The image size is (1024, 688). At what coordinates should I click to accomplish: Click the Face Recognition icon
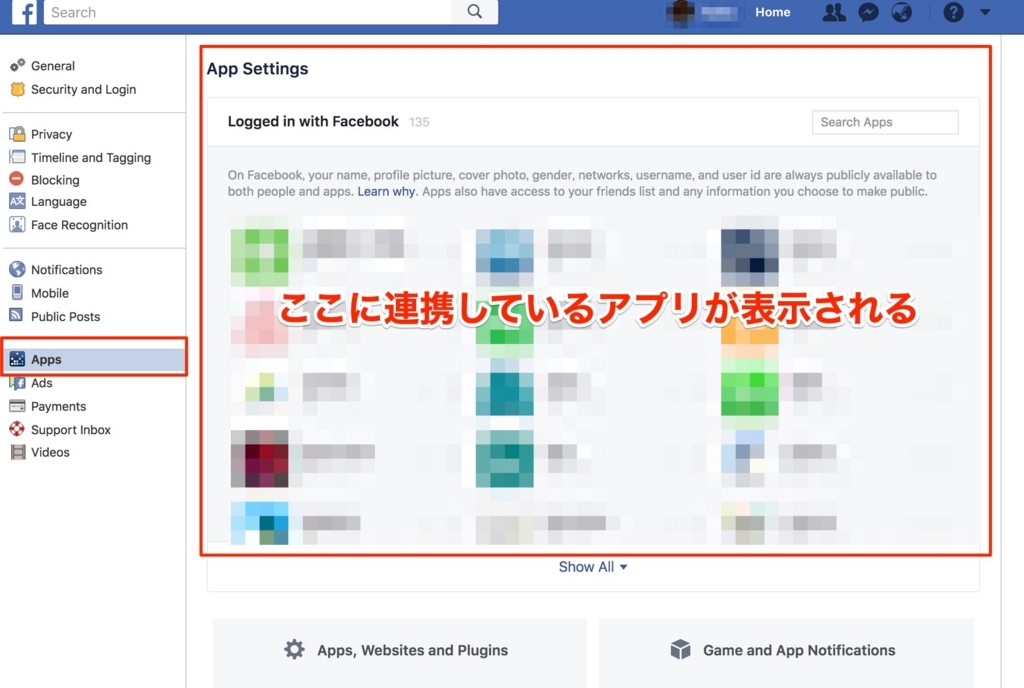18,225
